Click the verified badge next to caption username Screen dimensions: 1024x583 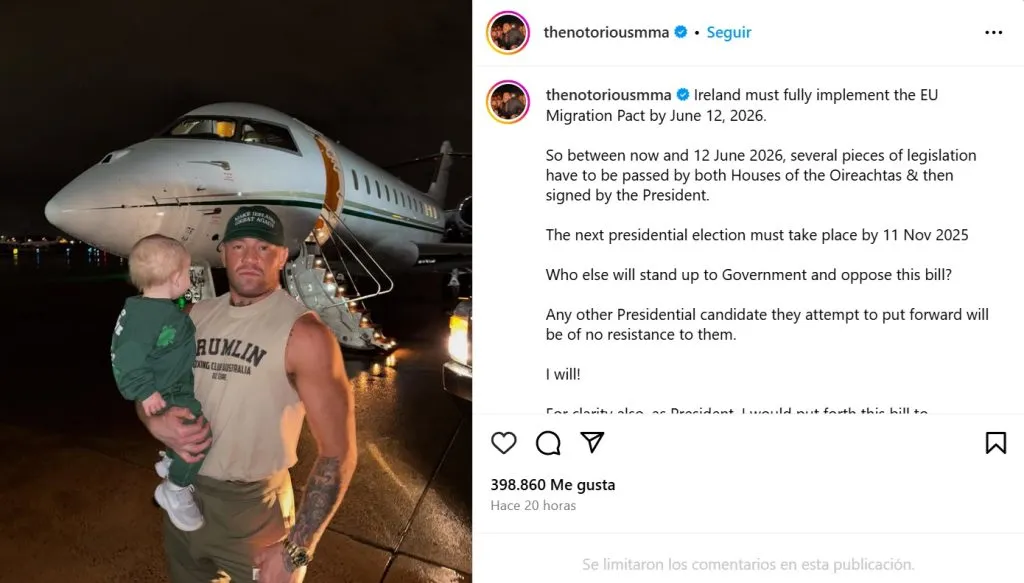(x=683, y=95)
